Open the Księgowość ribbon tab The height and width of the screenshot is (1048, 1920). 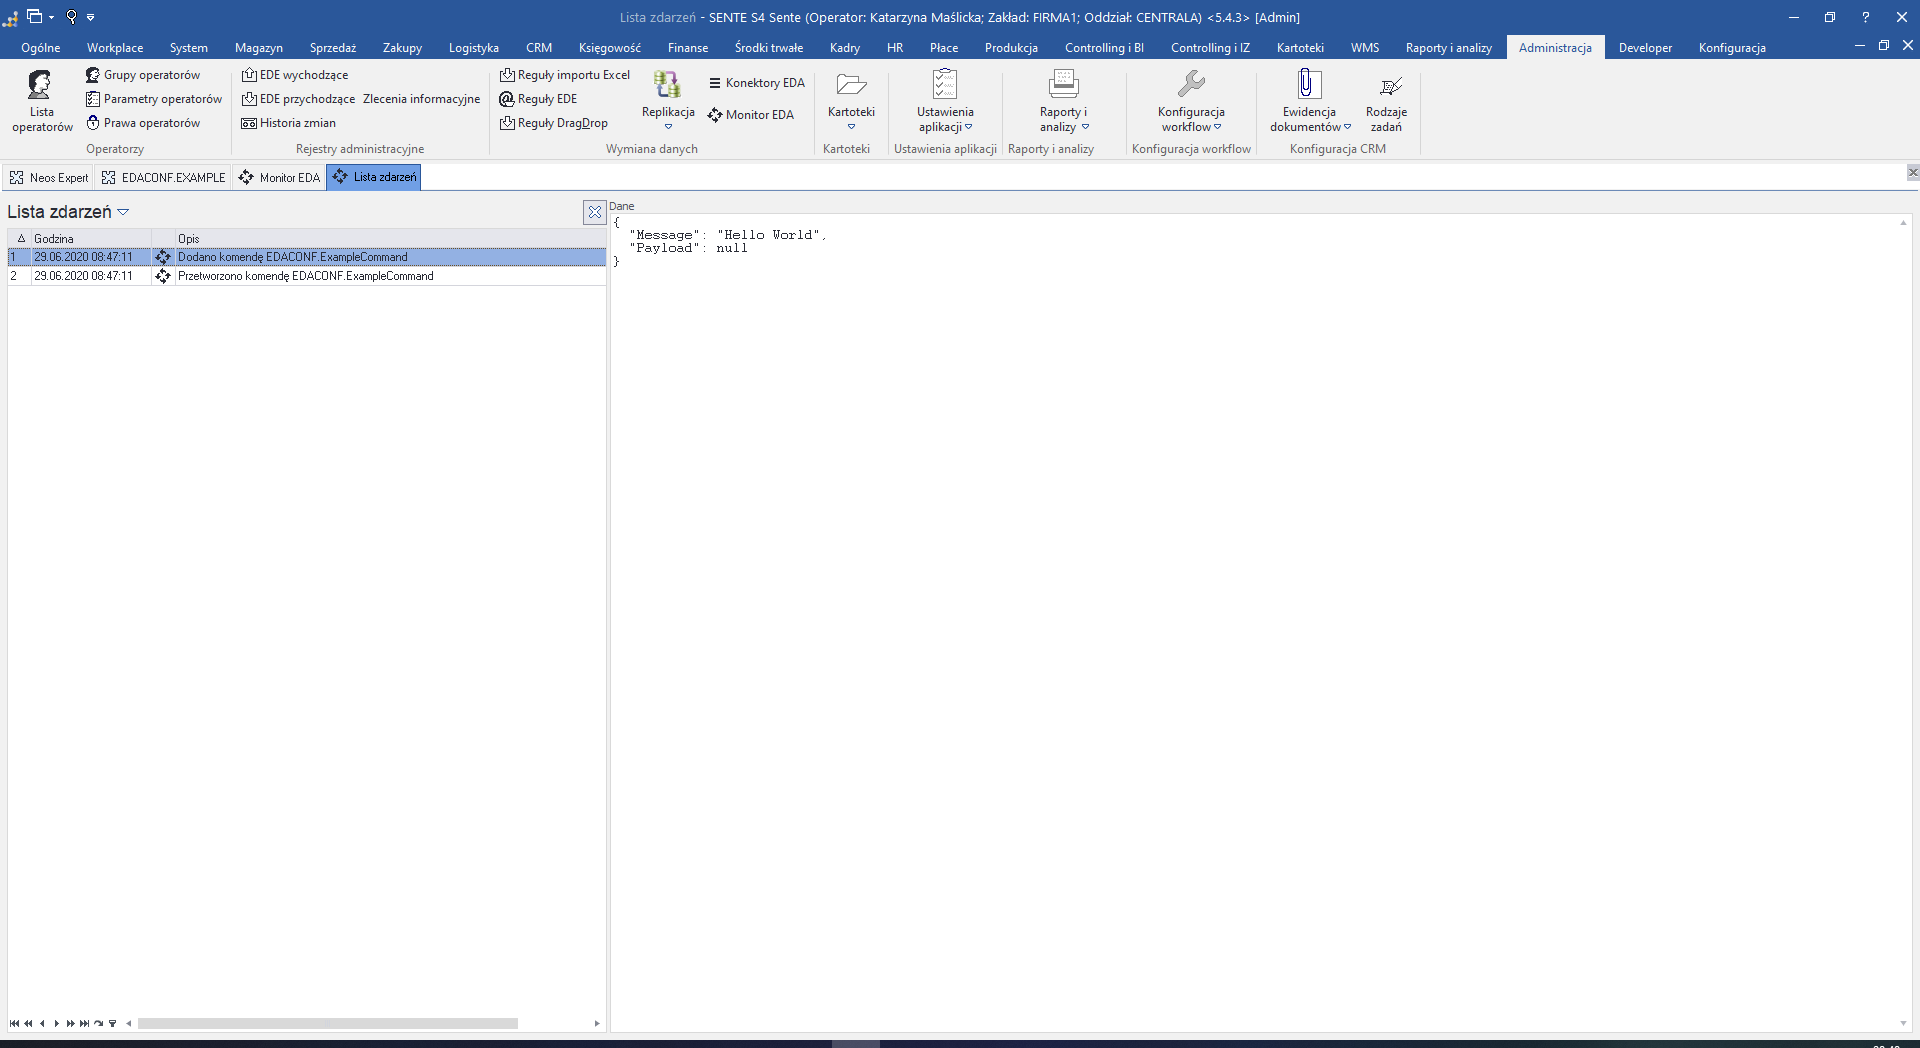(x=609, y=48)
